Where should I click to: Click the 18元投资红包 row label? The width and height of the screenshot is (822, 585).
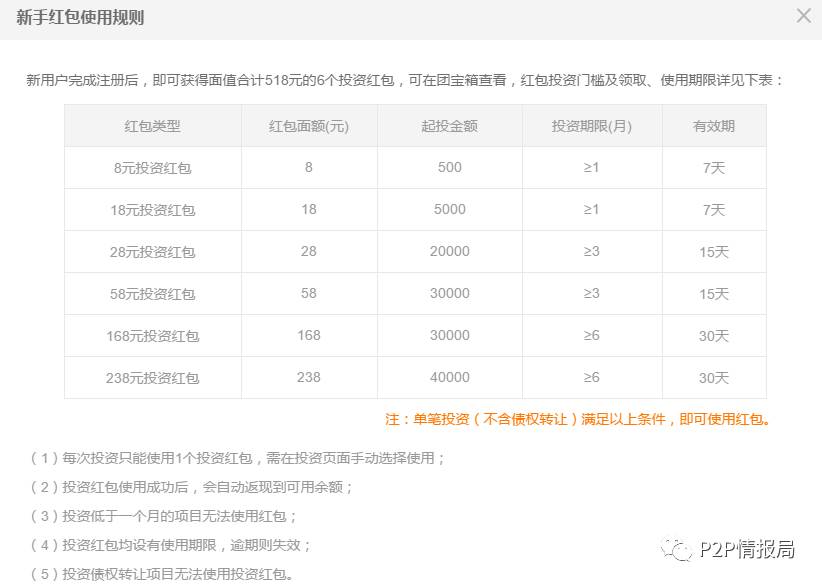pyautogui.click(x=153, y=210)
